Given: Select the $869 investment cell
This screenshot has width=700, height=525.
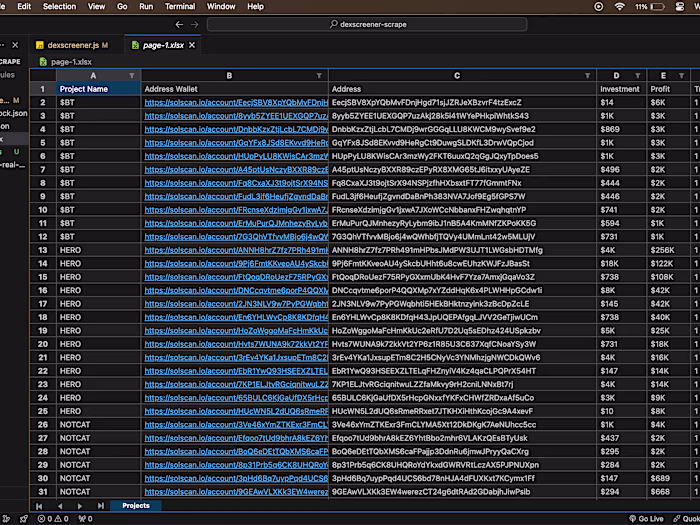Looking at the screenshot, I should (x=621, y=129).
